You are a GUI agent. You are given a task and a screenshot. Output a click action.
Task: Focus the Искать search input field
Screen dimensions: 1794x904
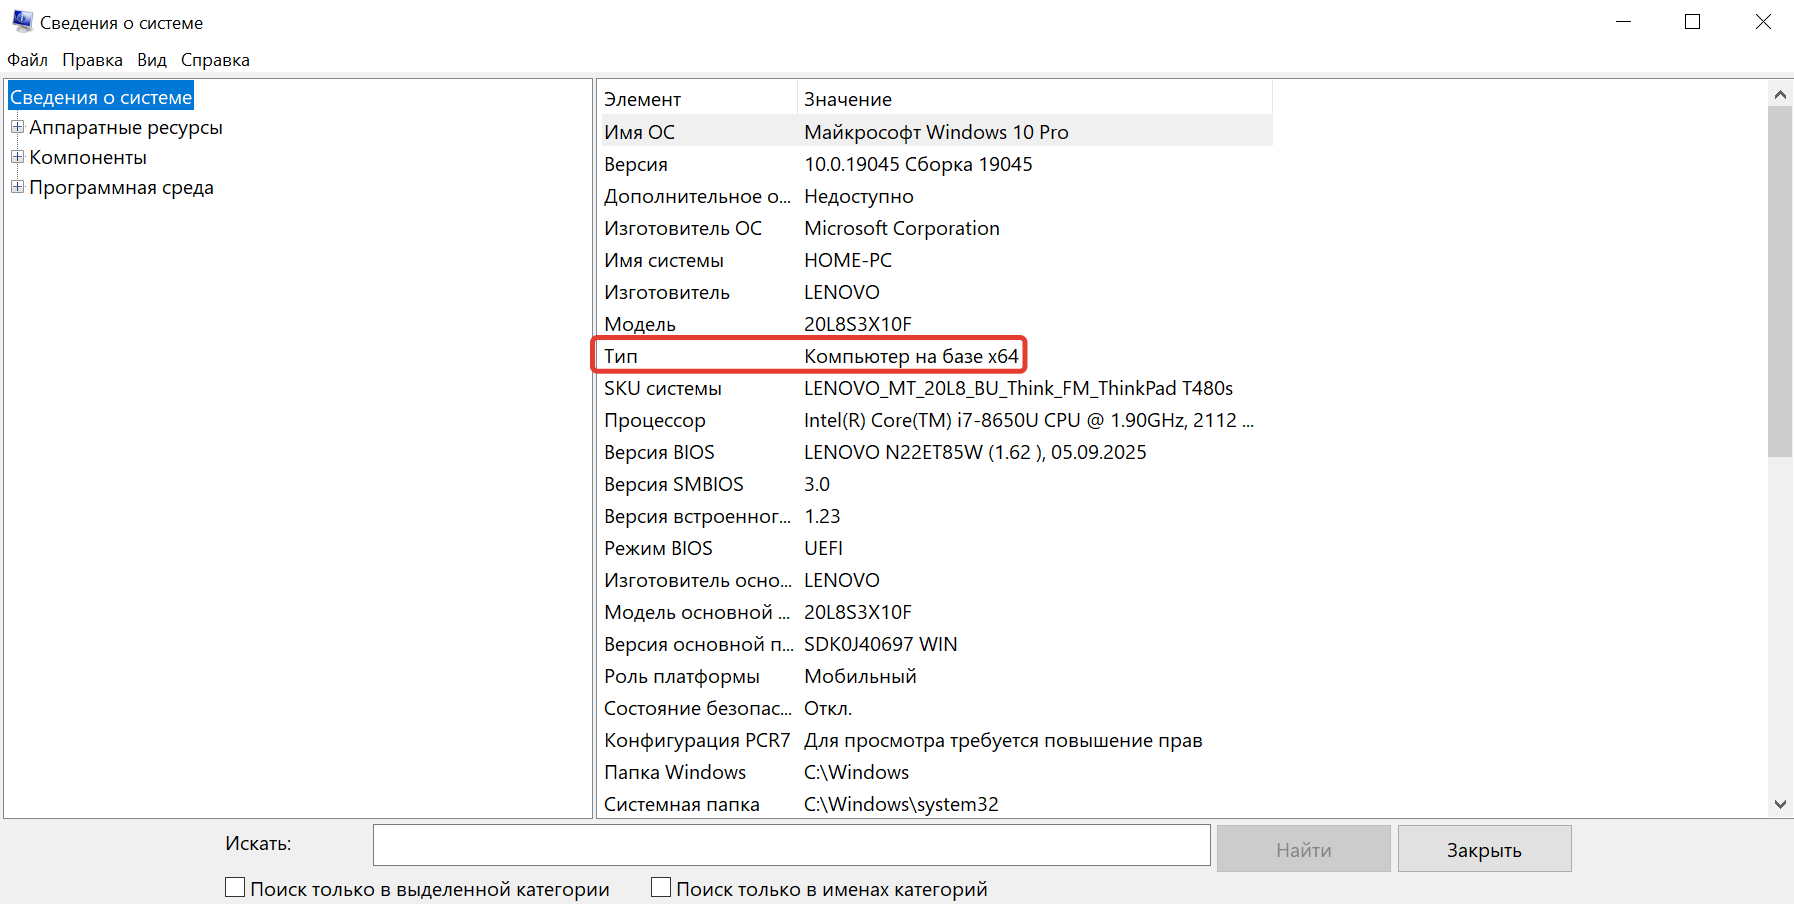pyautogui.click(x=791, y=845)
